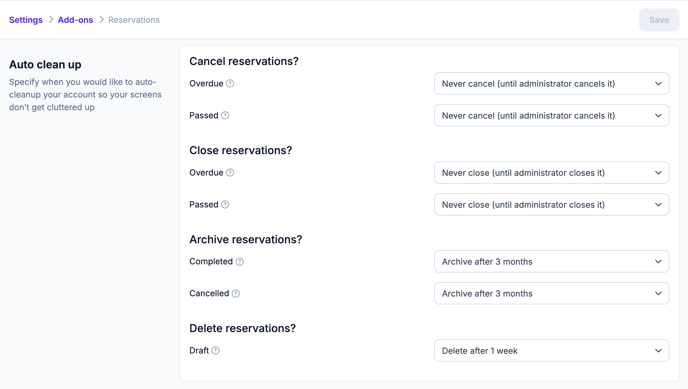This screenshot has height=389, width=688.
Task: Click the Save button
Action: (x=659, y=20)
